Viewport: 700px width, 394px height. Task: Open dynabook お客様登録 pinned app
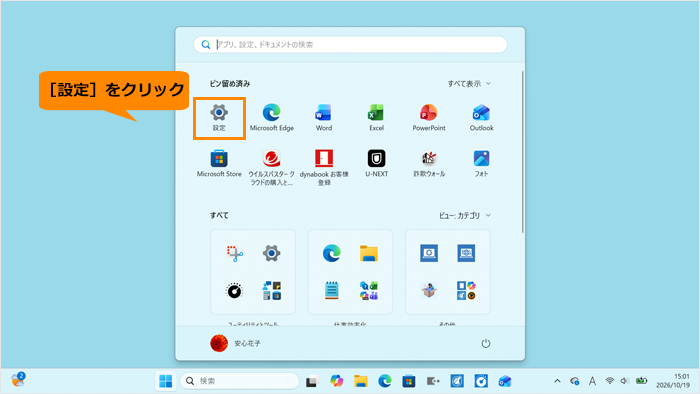coord(324,167)
